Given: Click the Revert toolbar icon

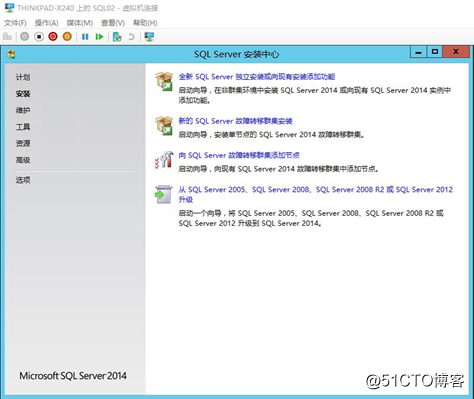Looking at the screenshot, I should tap(131, 37).
